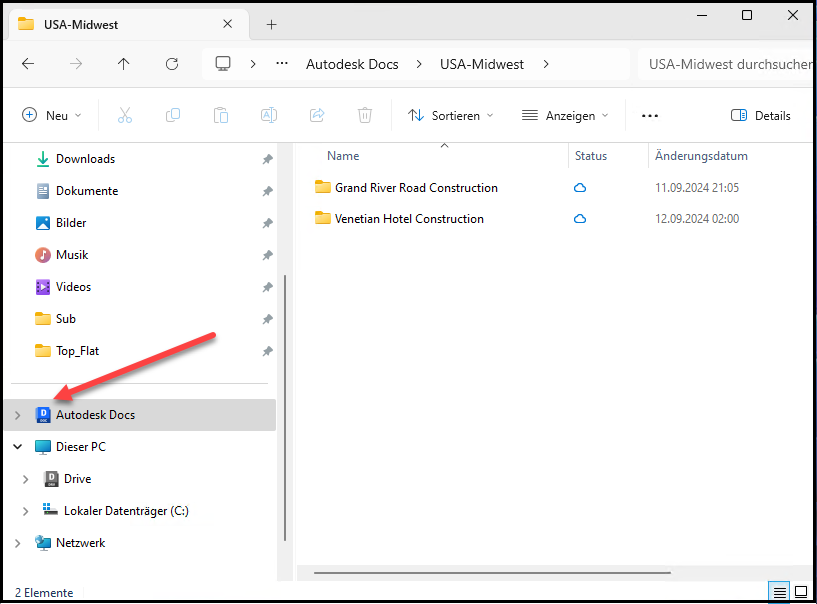The height and width of the screenshot is (604, 817).
Task: Open Bilder in the sidebar
Action: (71, 223)
